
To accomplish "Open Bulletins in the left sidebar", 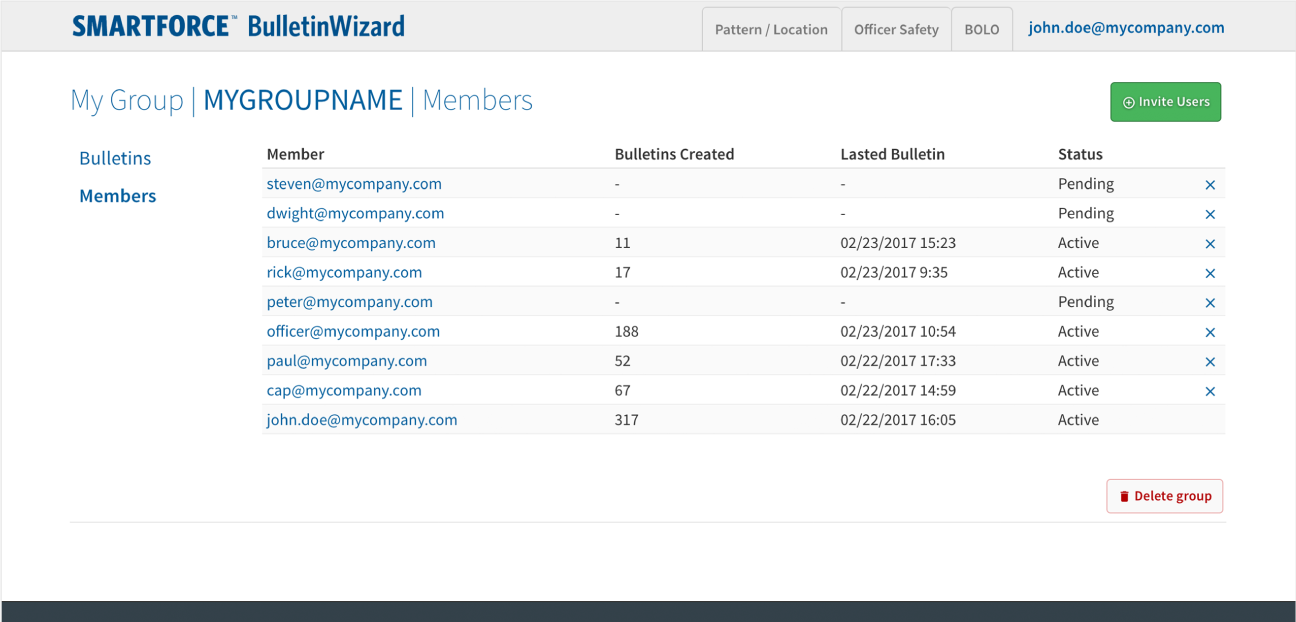I will tap(115, 158).
